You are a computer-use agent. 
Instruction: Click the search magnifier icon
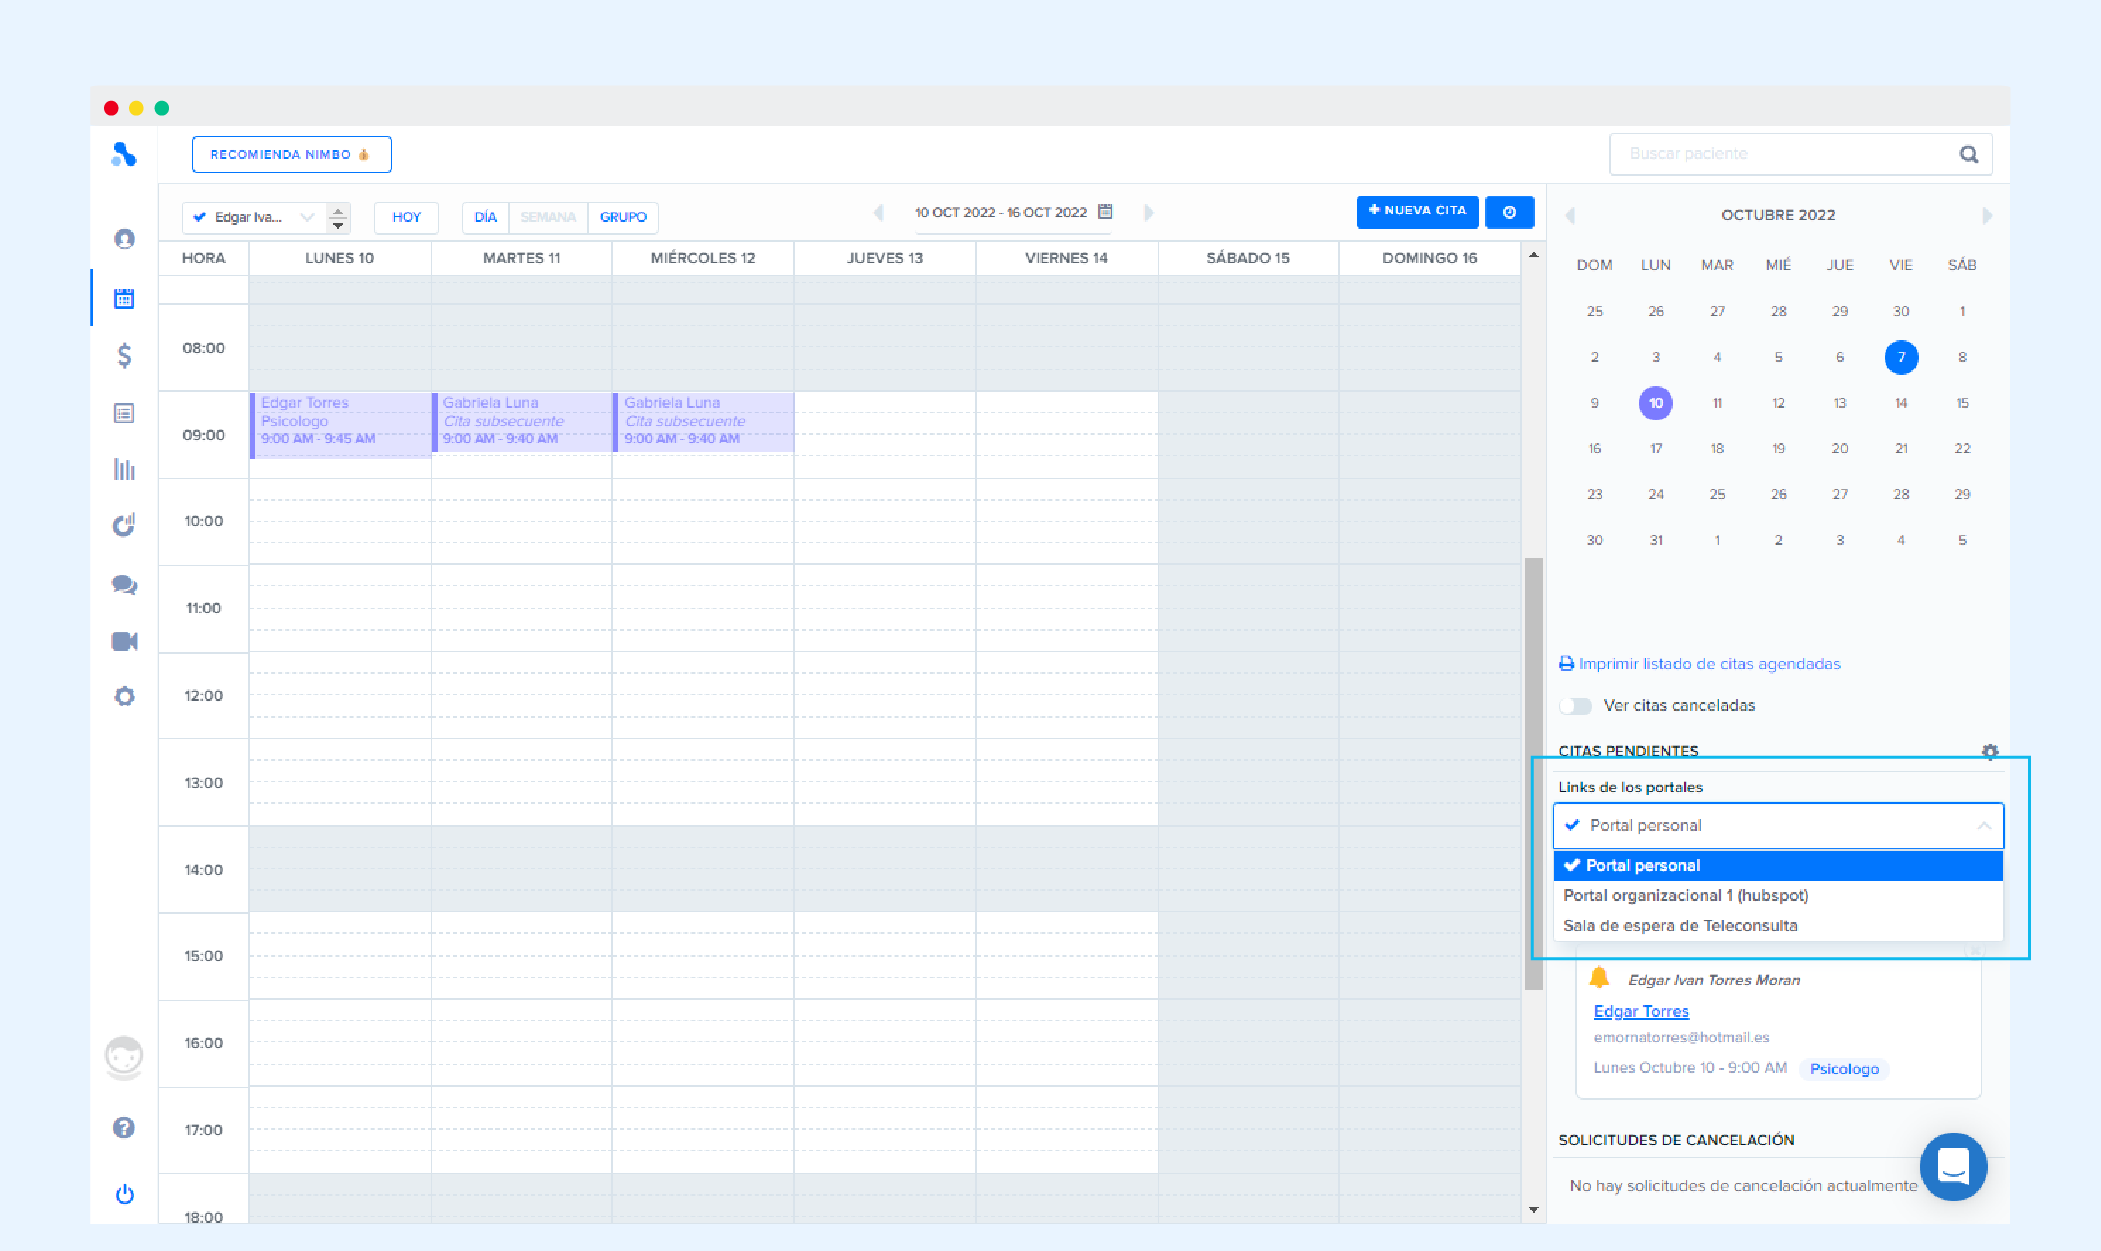pos(1968,154)
